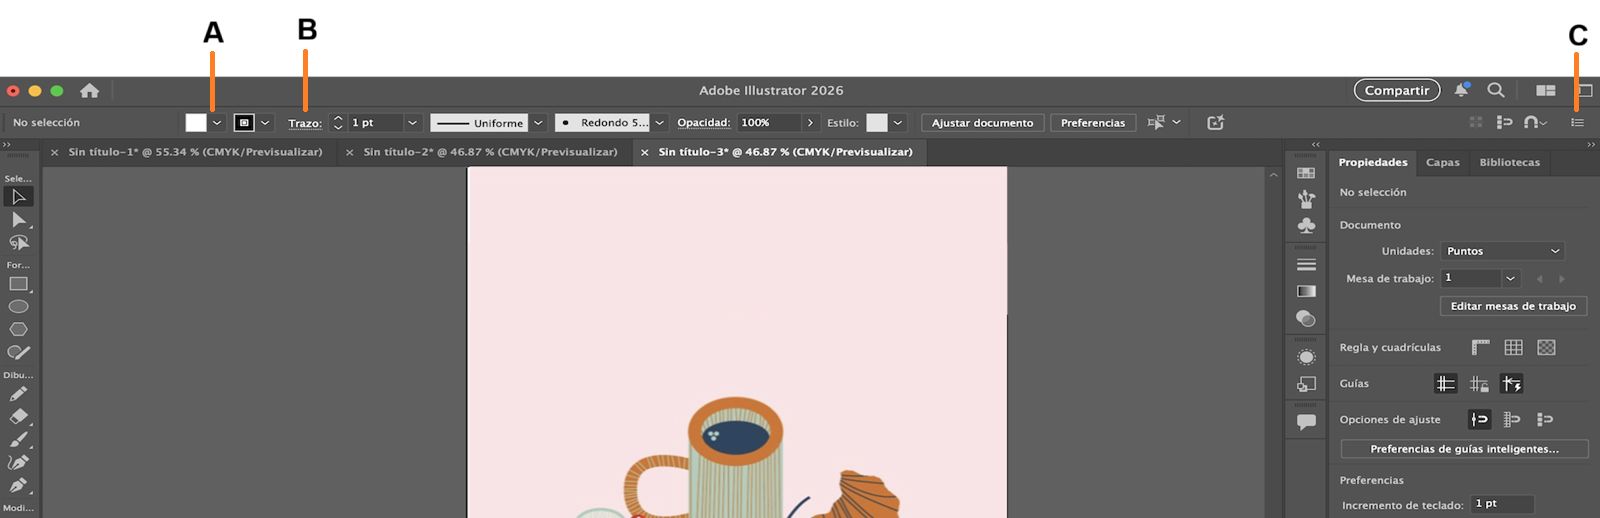Select the Paintbrush tool
1600x518 pixels.
point(18,439)
